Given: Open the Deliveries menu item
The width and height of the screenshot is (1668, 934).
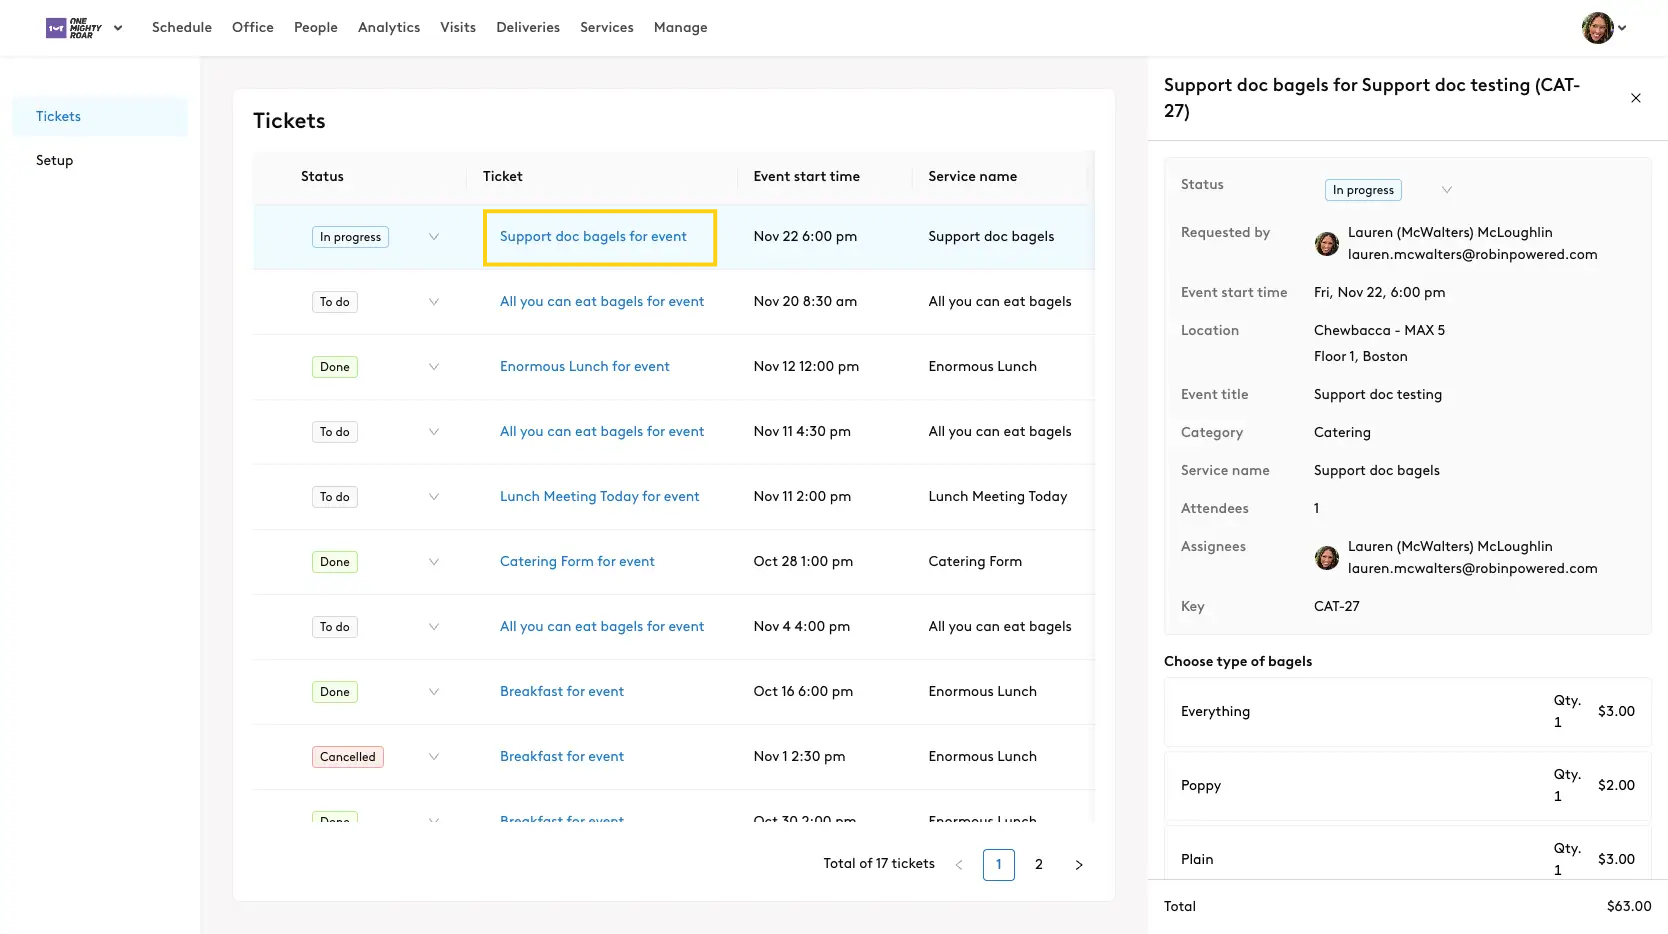Looking at the screenshot, I should pyautogui.click(x=527, y=28).
